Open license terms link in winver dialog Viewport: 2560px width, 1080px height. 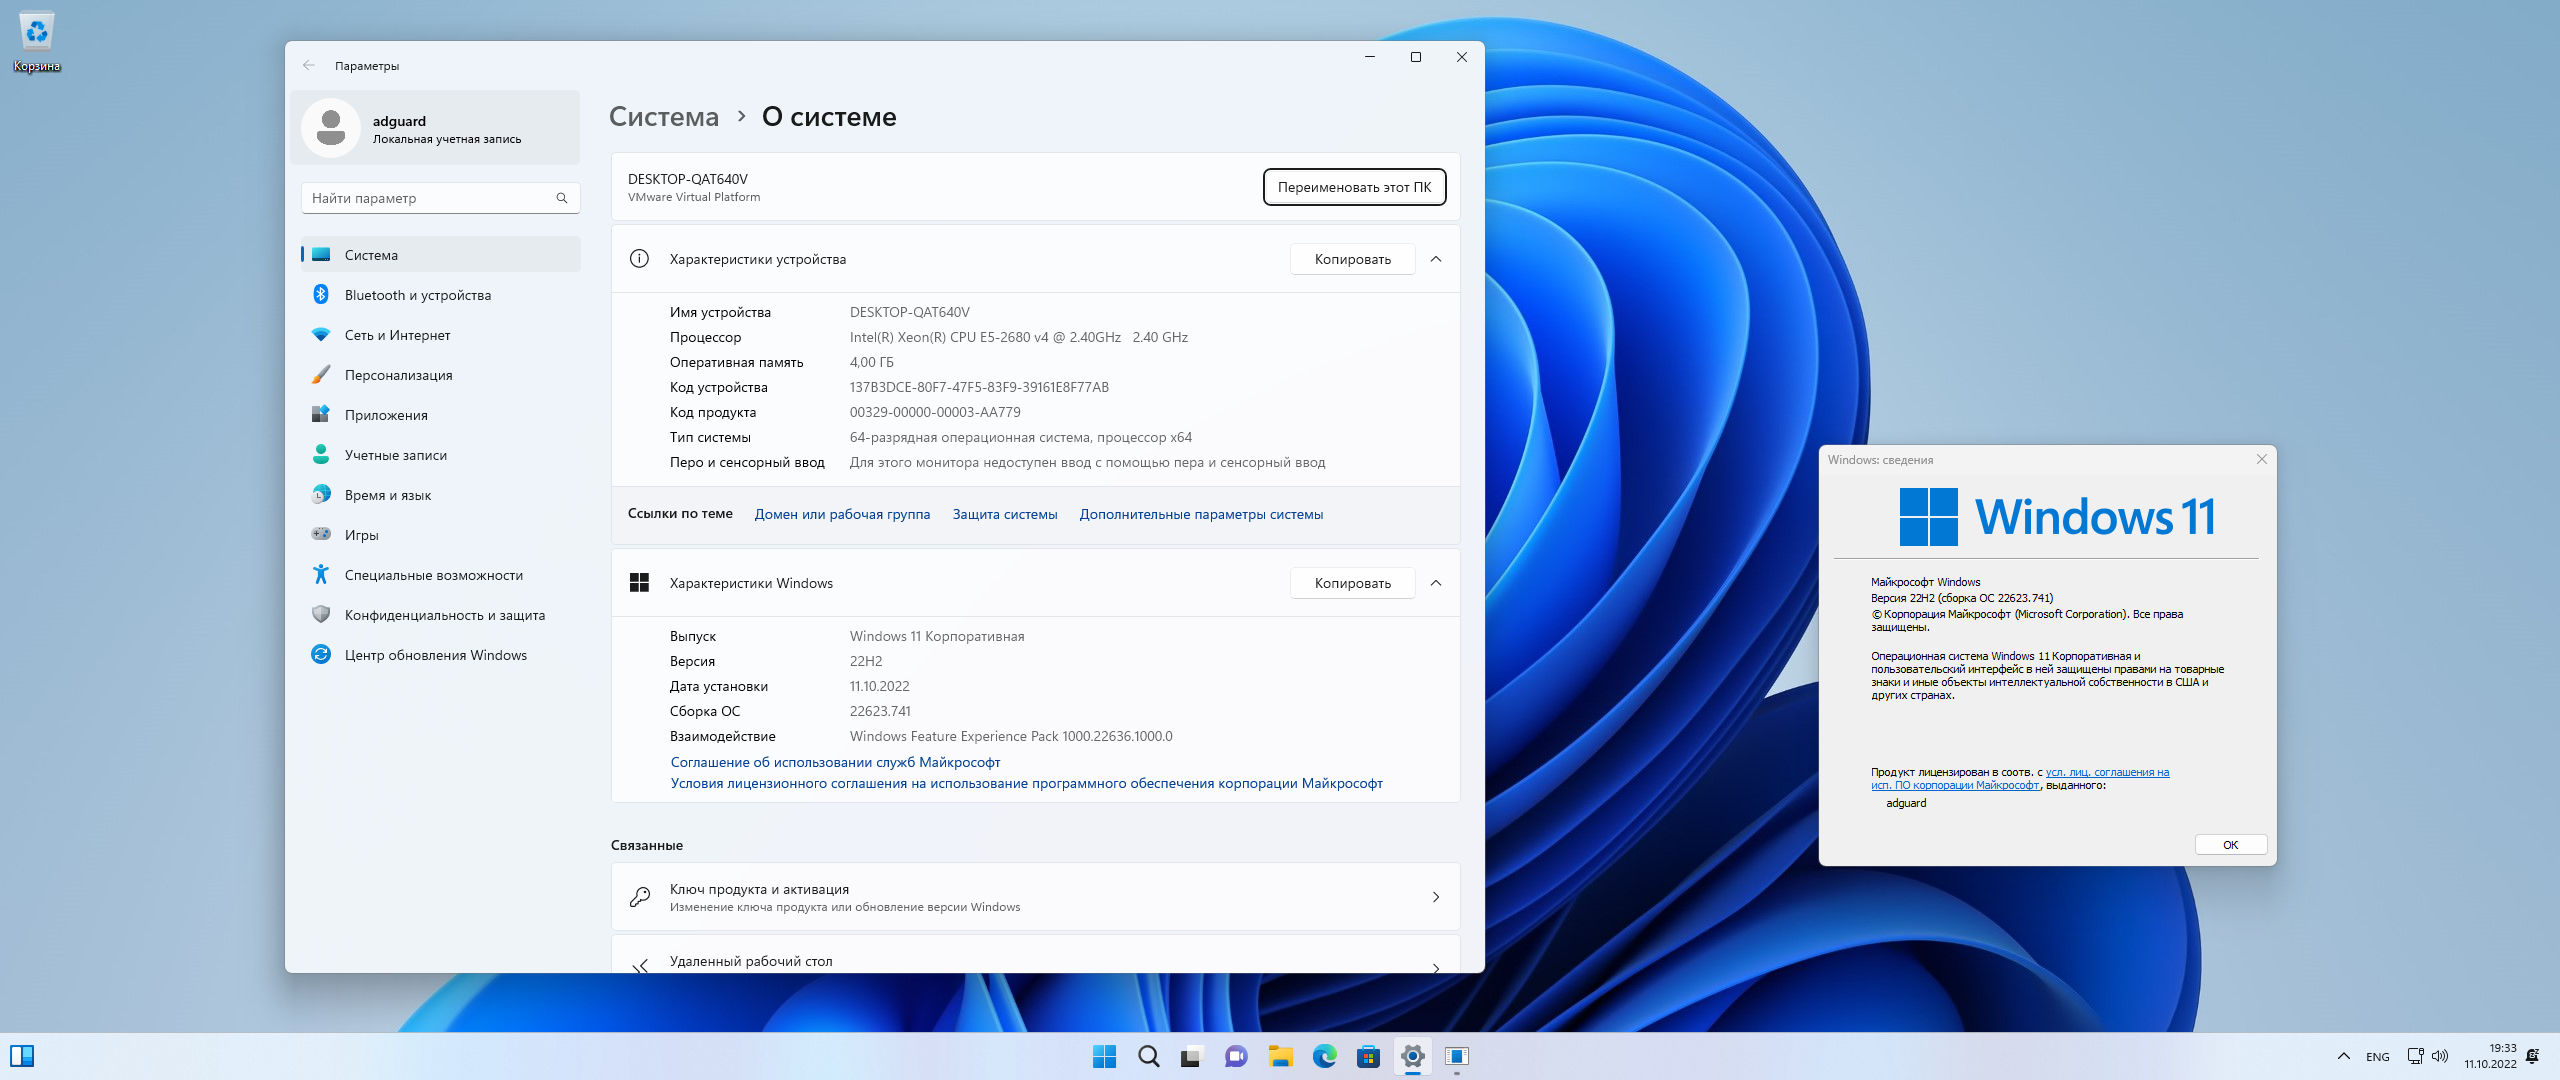point(2020,779)
